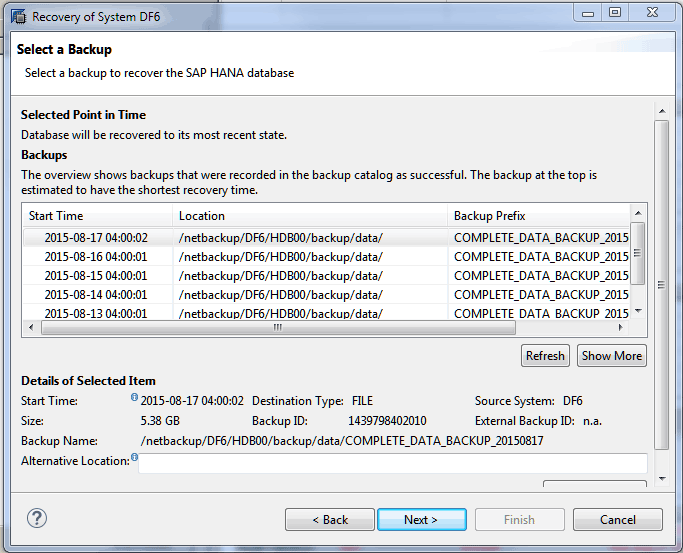Screen dimensions: 683x553
Task: Click the Source System value DF6
Action: coord(573,401)
